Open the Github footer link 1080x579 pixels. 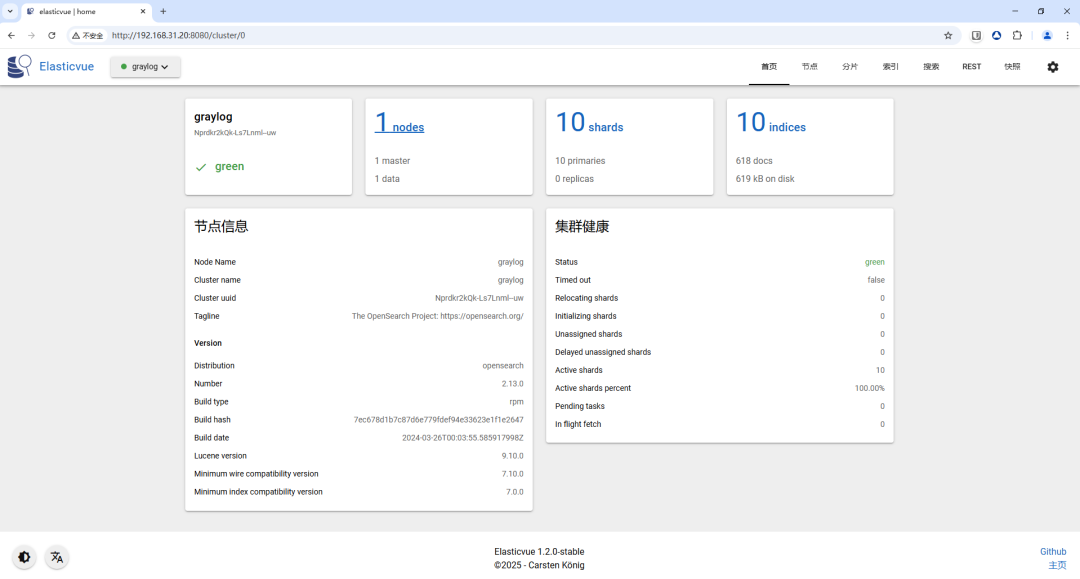point(1052,551)
